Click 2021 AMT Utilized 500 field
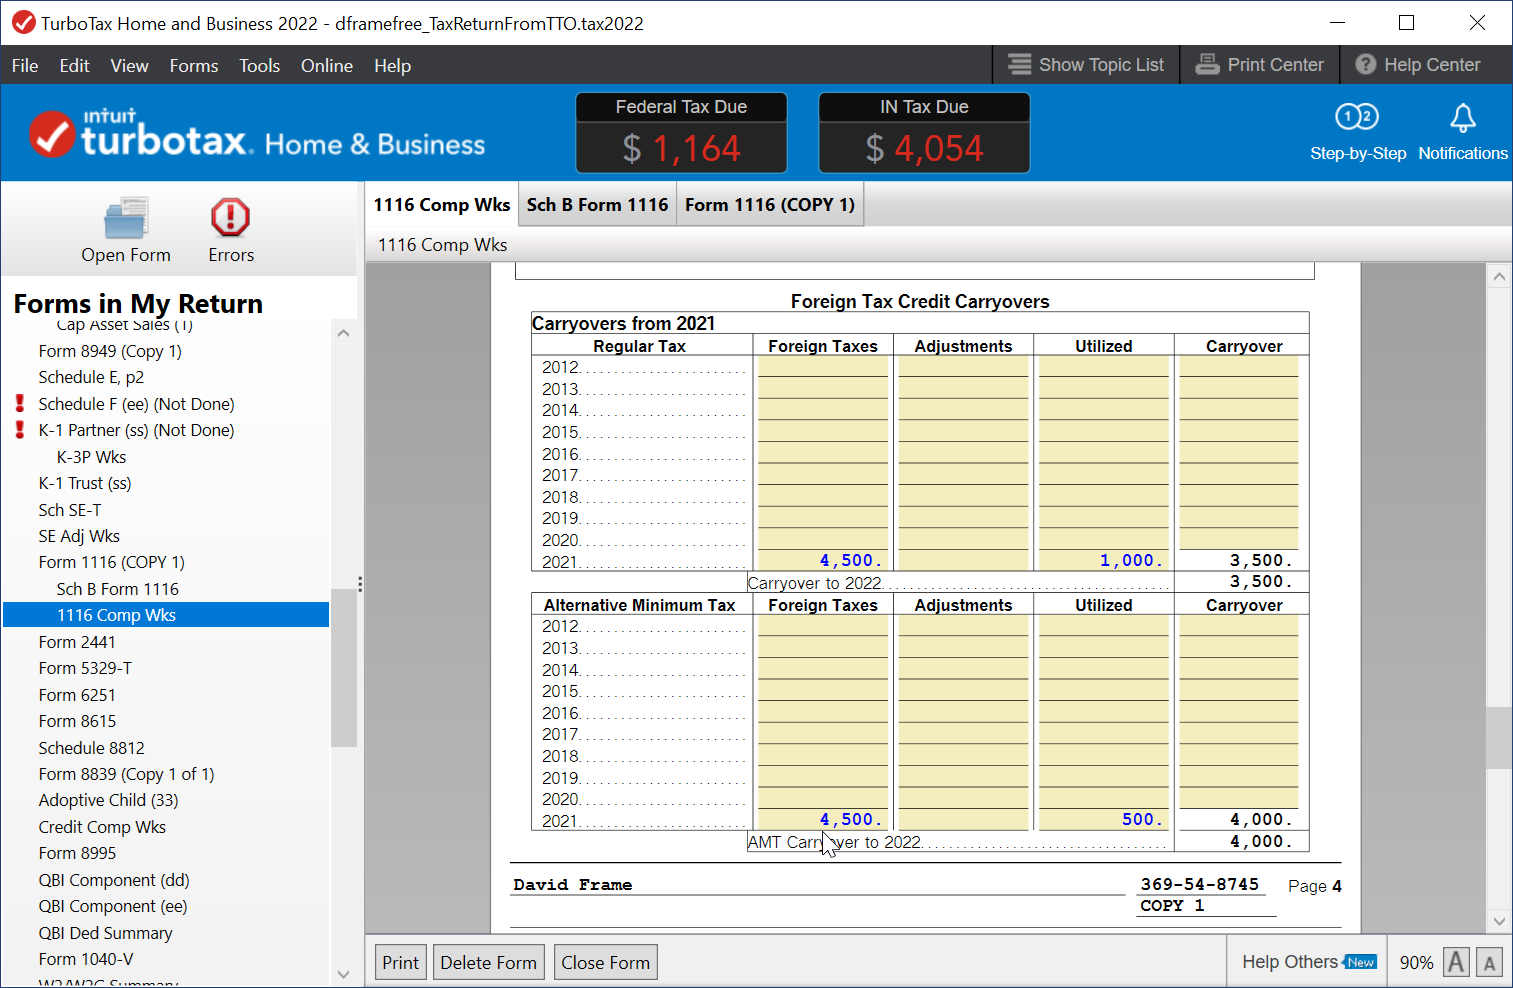 (x=1103, y=819)
